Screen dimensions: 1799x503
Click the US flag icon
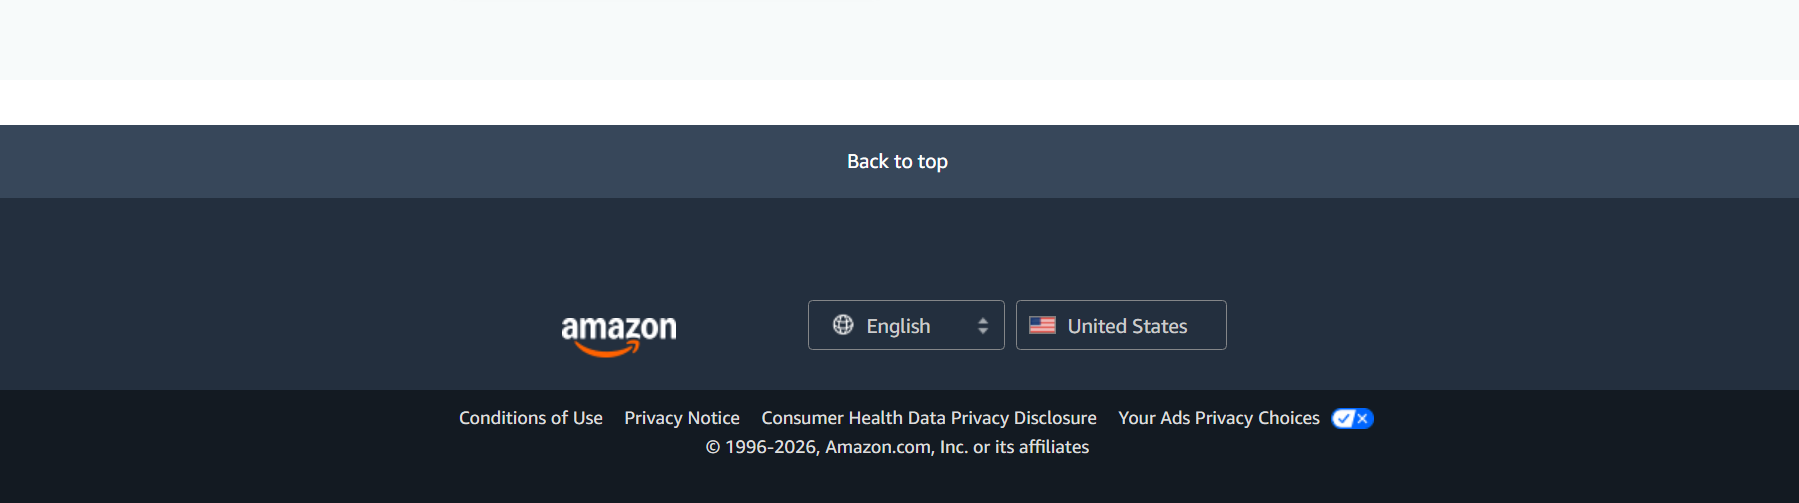coord(1042,325)
